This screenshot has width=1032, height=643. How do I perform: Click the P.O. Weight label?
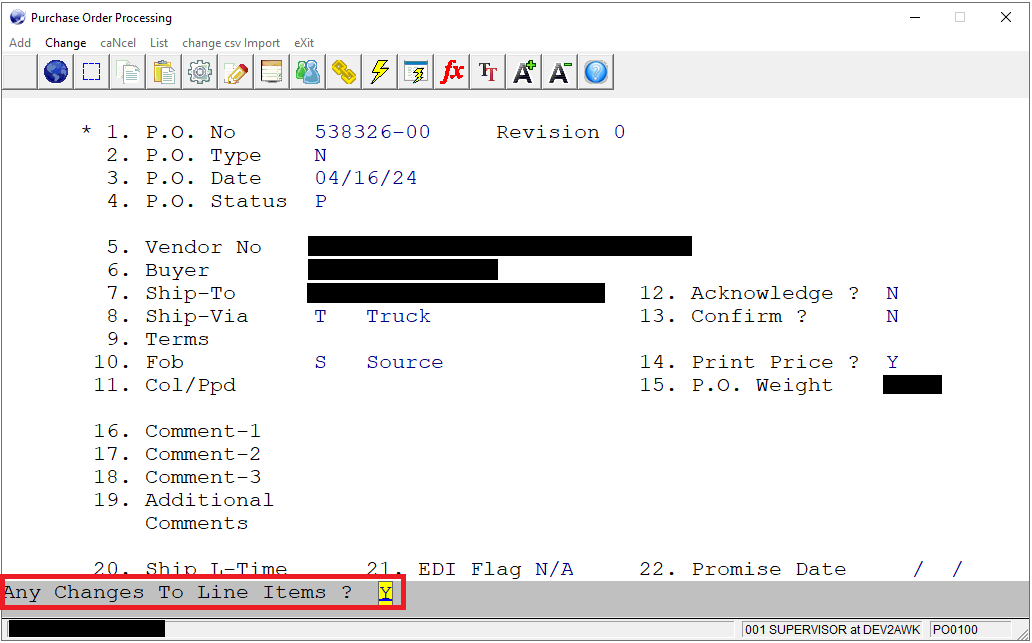762,385
